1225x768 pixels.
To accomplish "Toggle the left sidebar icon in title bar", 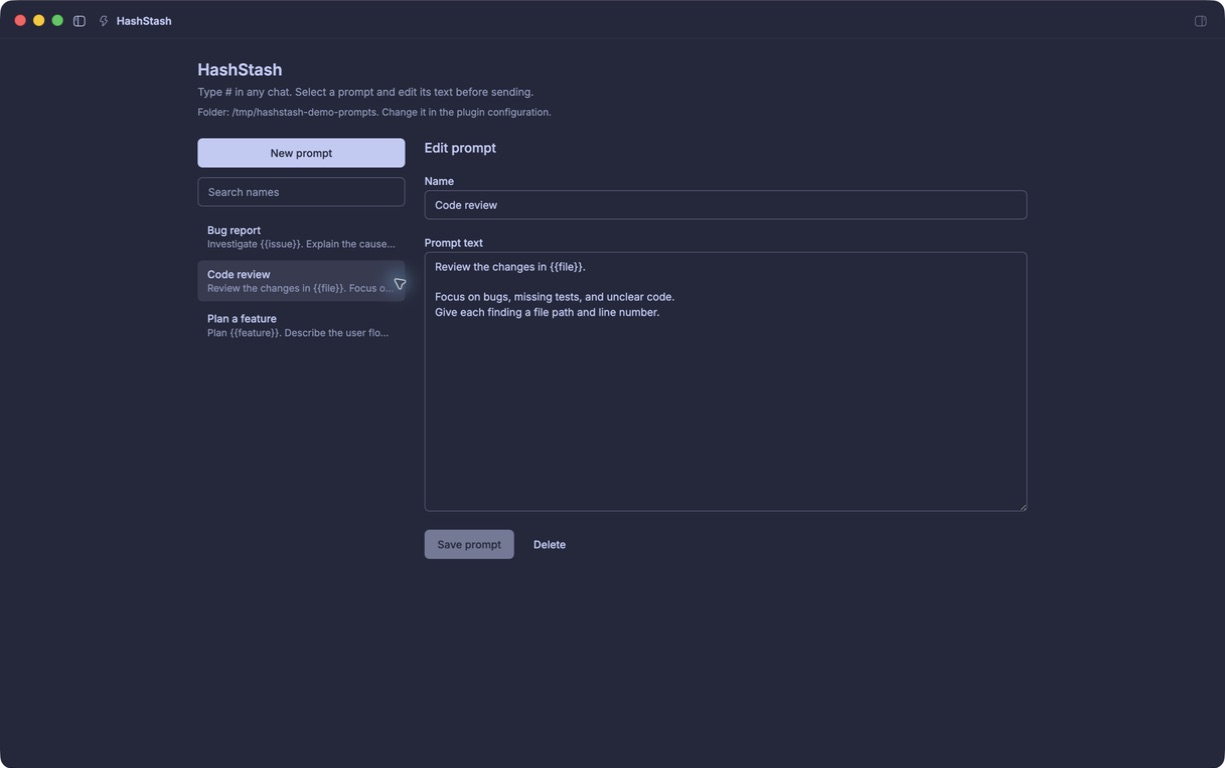I will [79, 21].
